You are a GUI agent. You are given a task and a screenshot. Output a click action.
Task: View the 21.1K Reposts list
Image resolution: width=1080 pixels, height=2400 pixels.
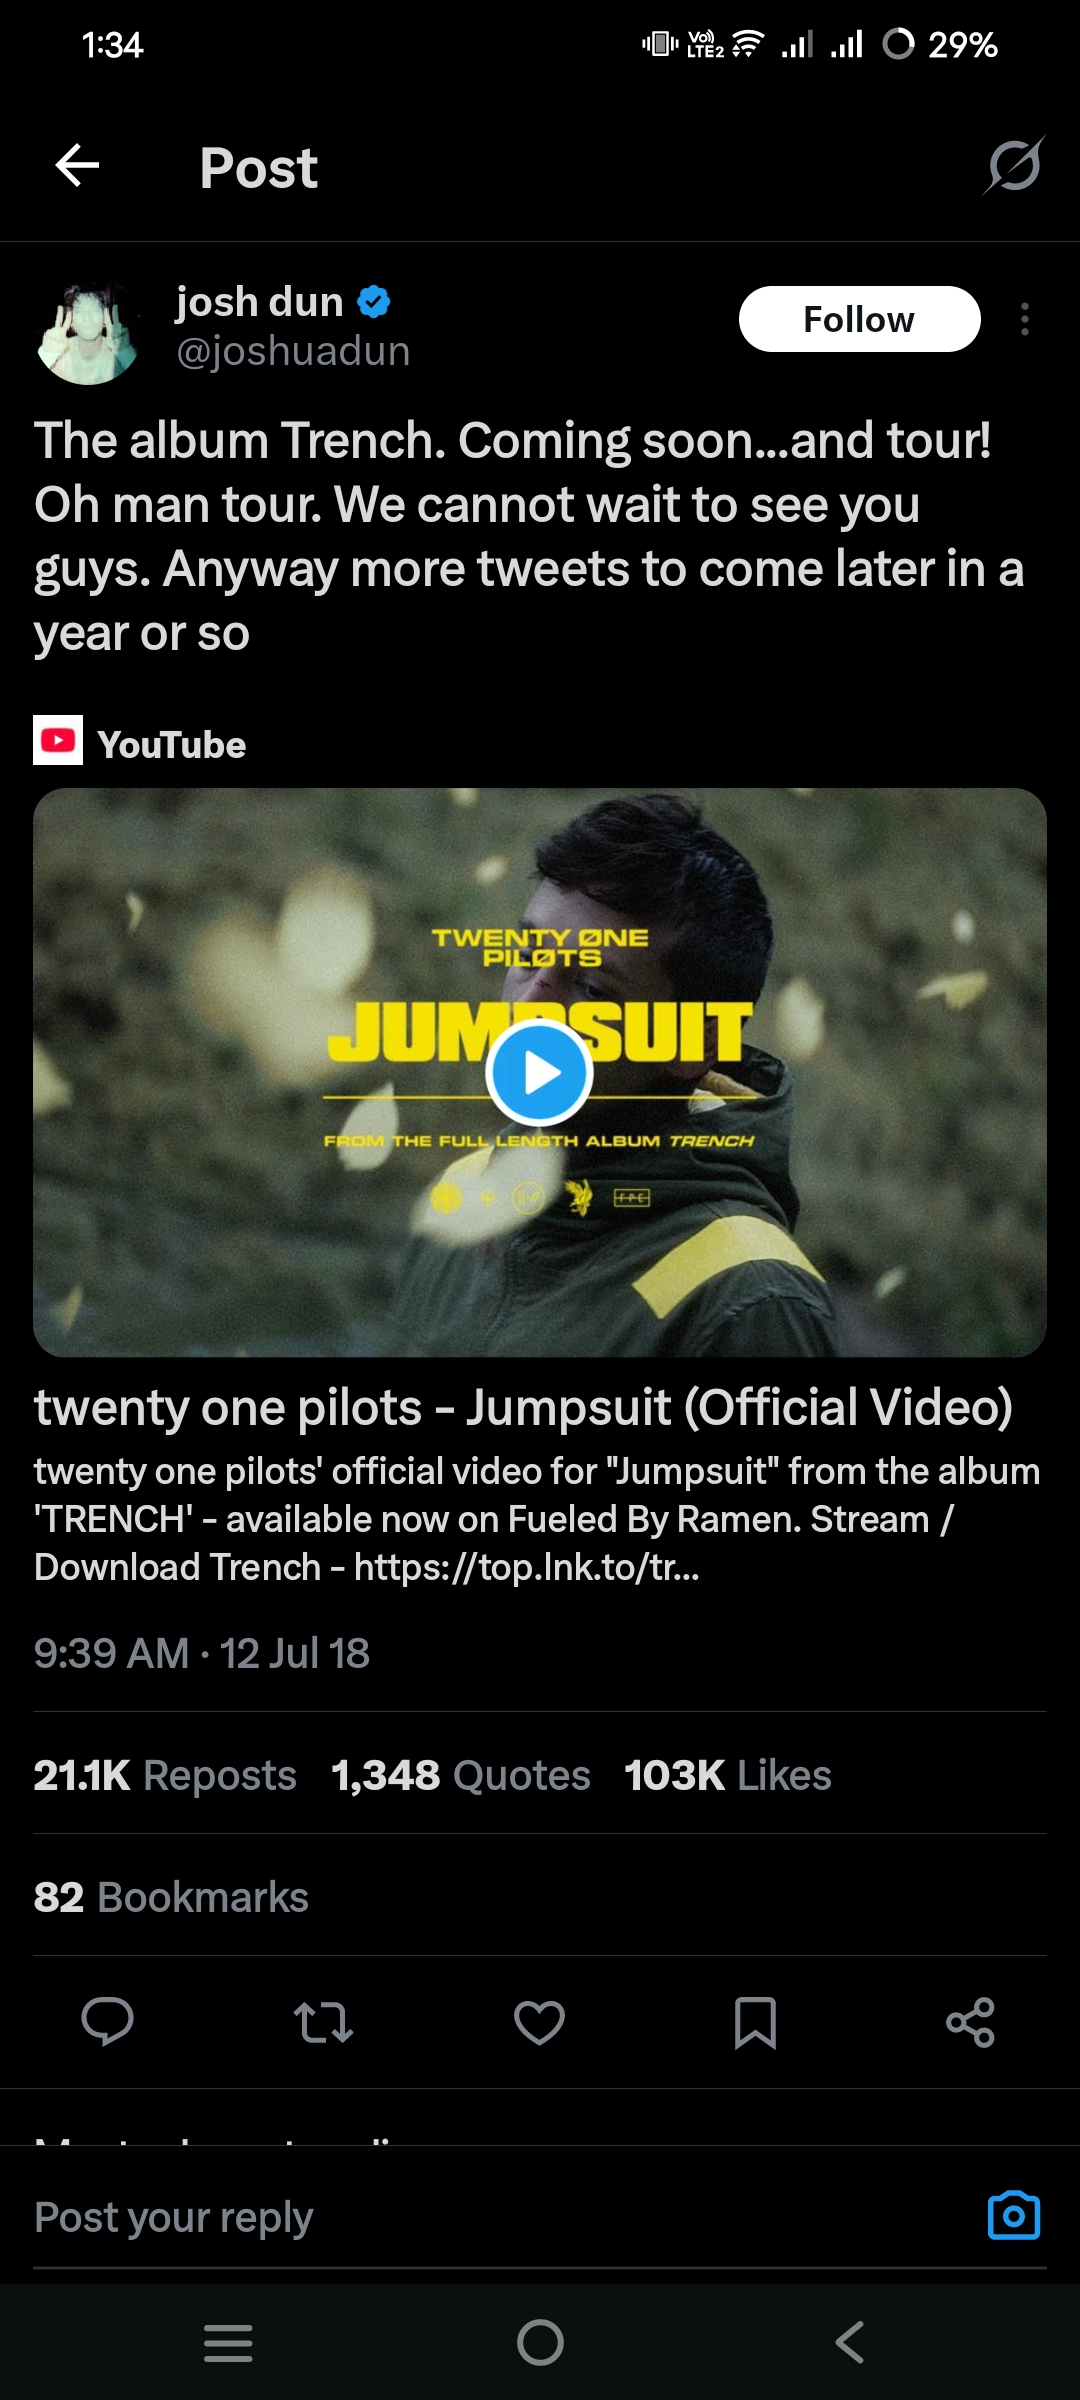tap(165, 1775)
